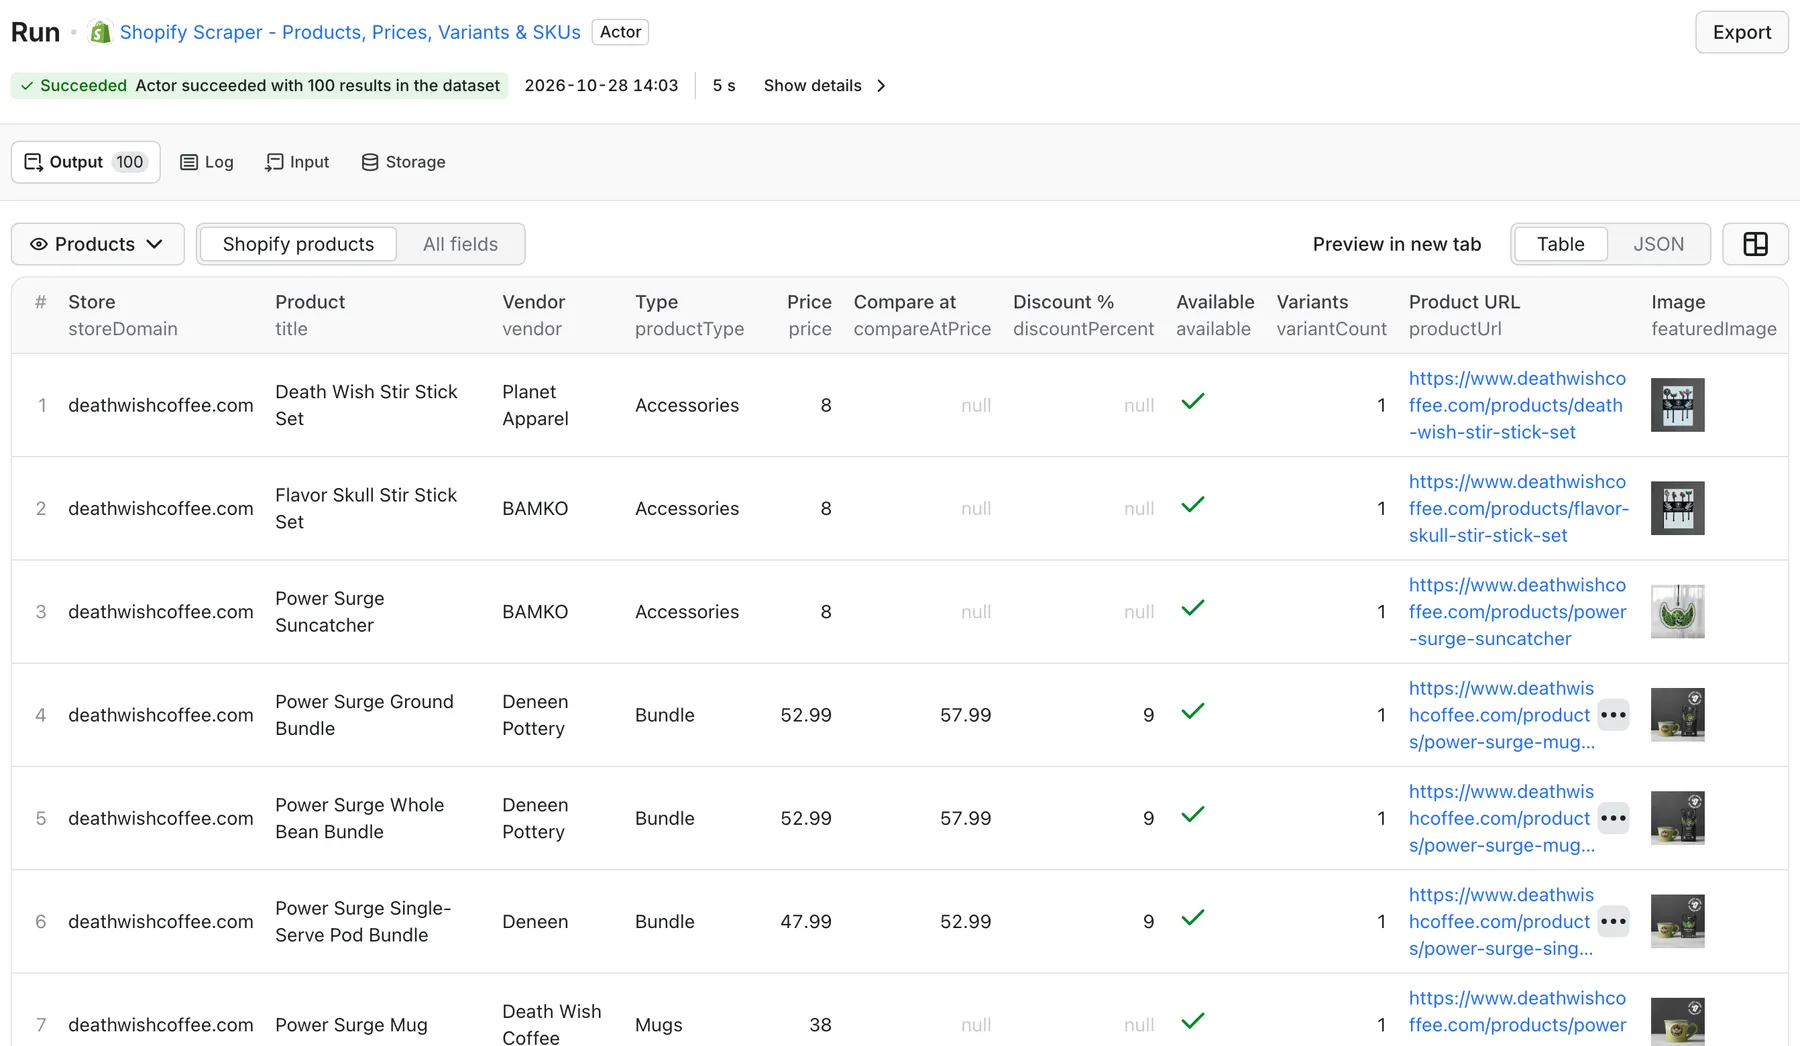1800x1046 pixels.
Task: Toggle the split layout view icon button
Action: 1755,244
